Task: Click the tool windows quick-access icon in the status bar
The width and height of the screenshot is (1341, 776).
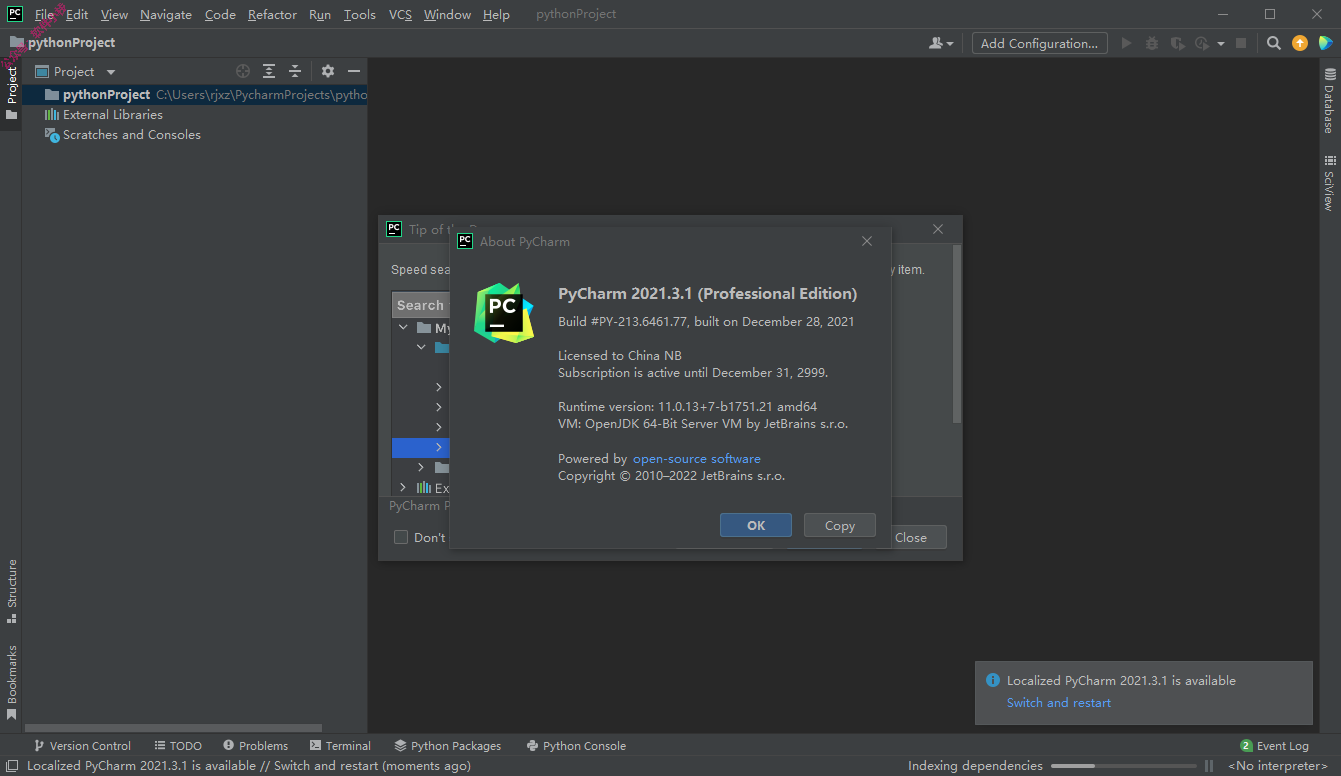Action: (11, 766)
